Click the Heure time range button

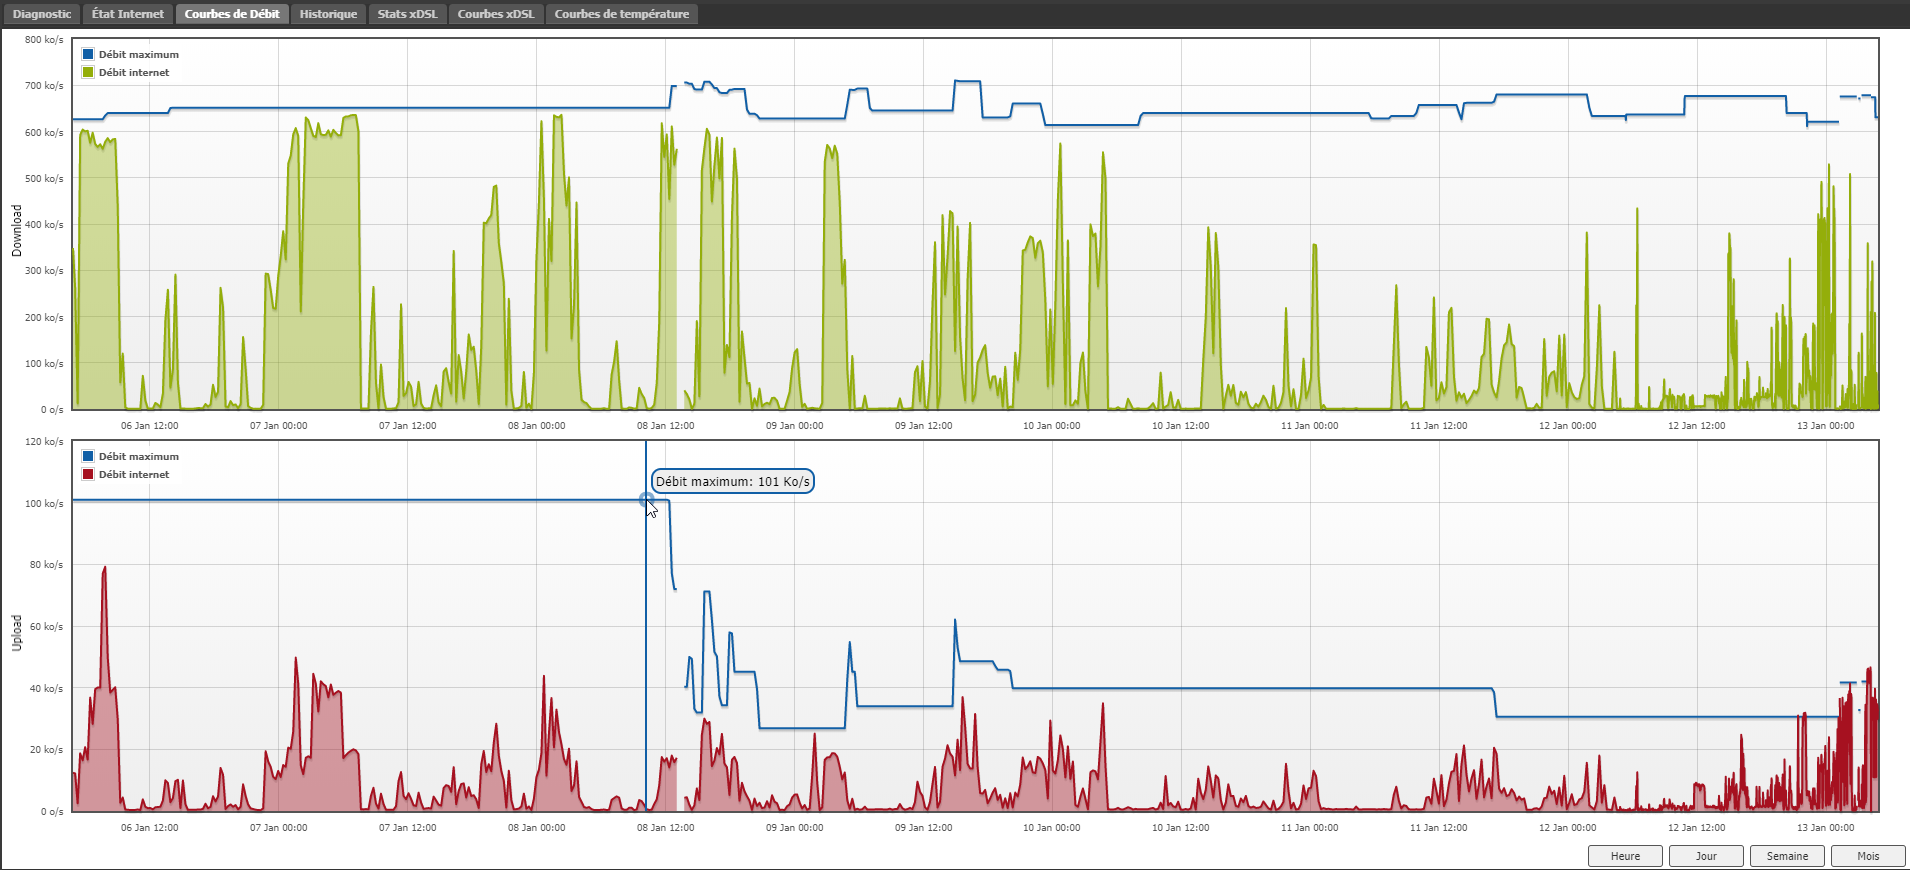(x=1625, y=856)
